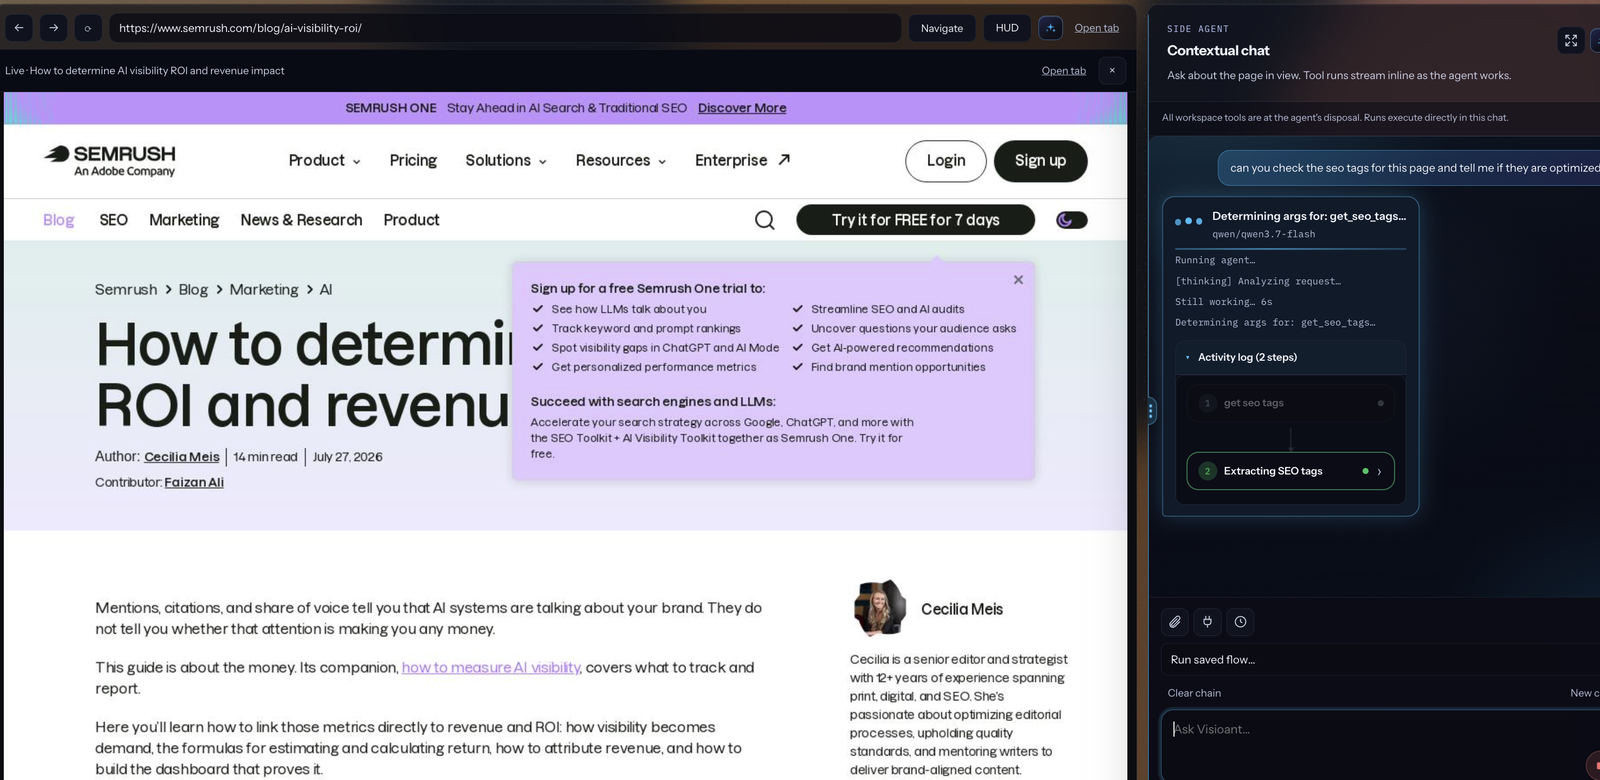The height and width of the screenshot is (780, 1600).
Task: Click Try it for FREE for 7 days
Action: click(x=915, y=220)
